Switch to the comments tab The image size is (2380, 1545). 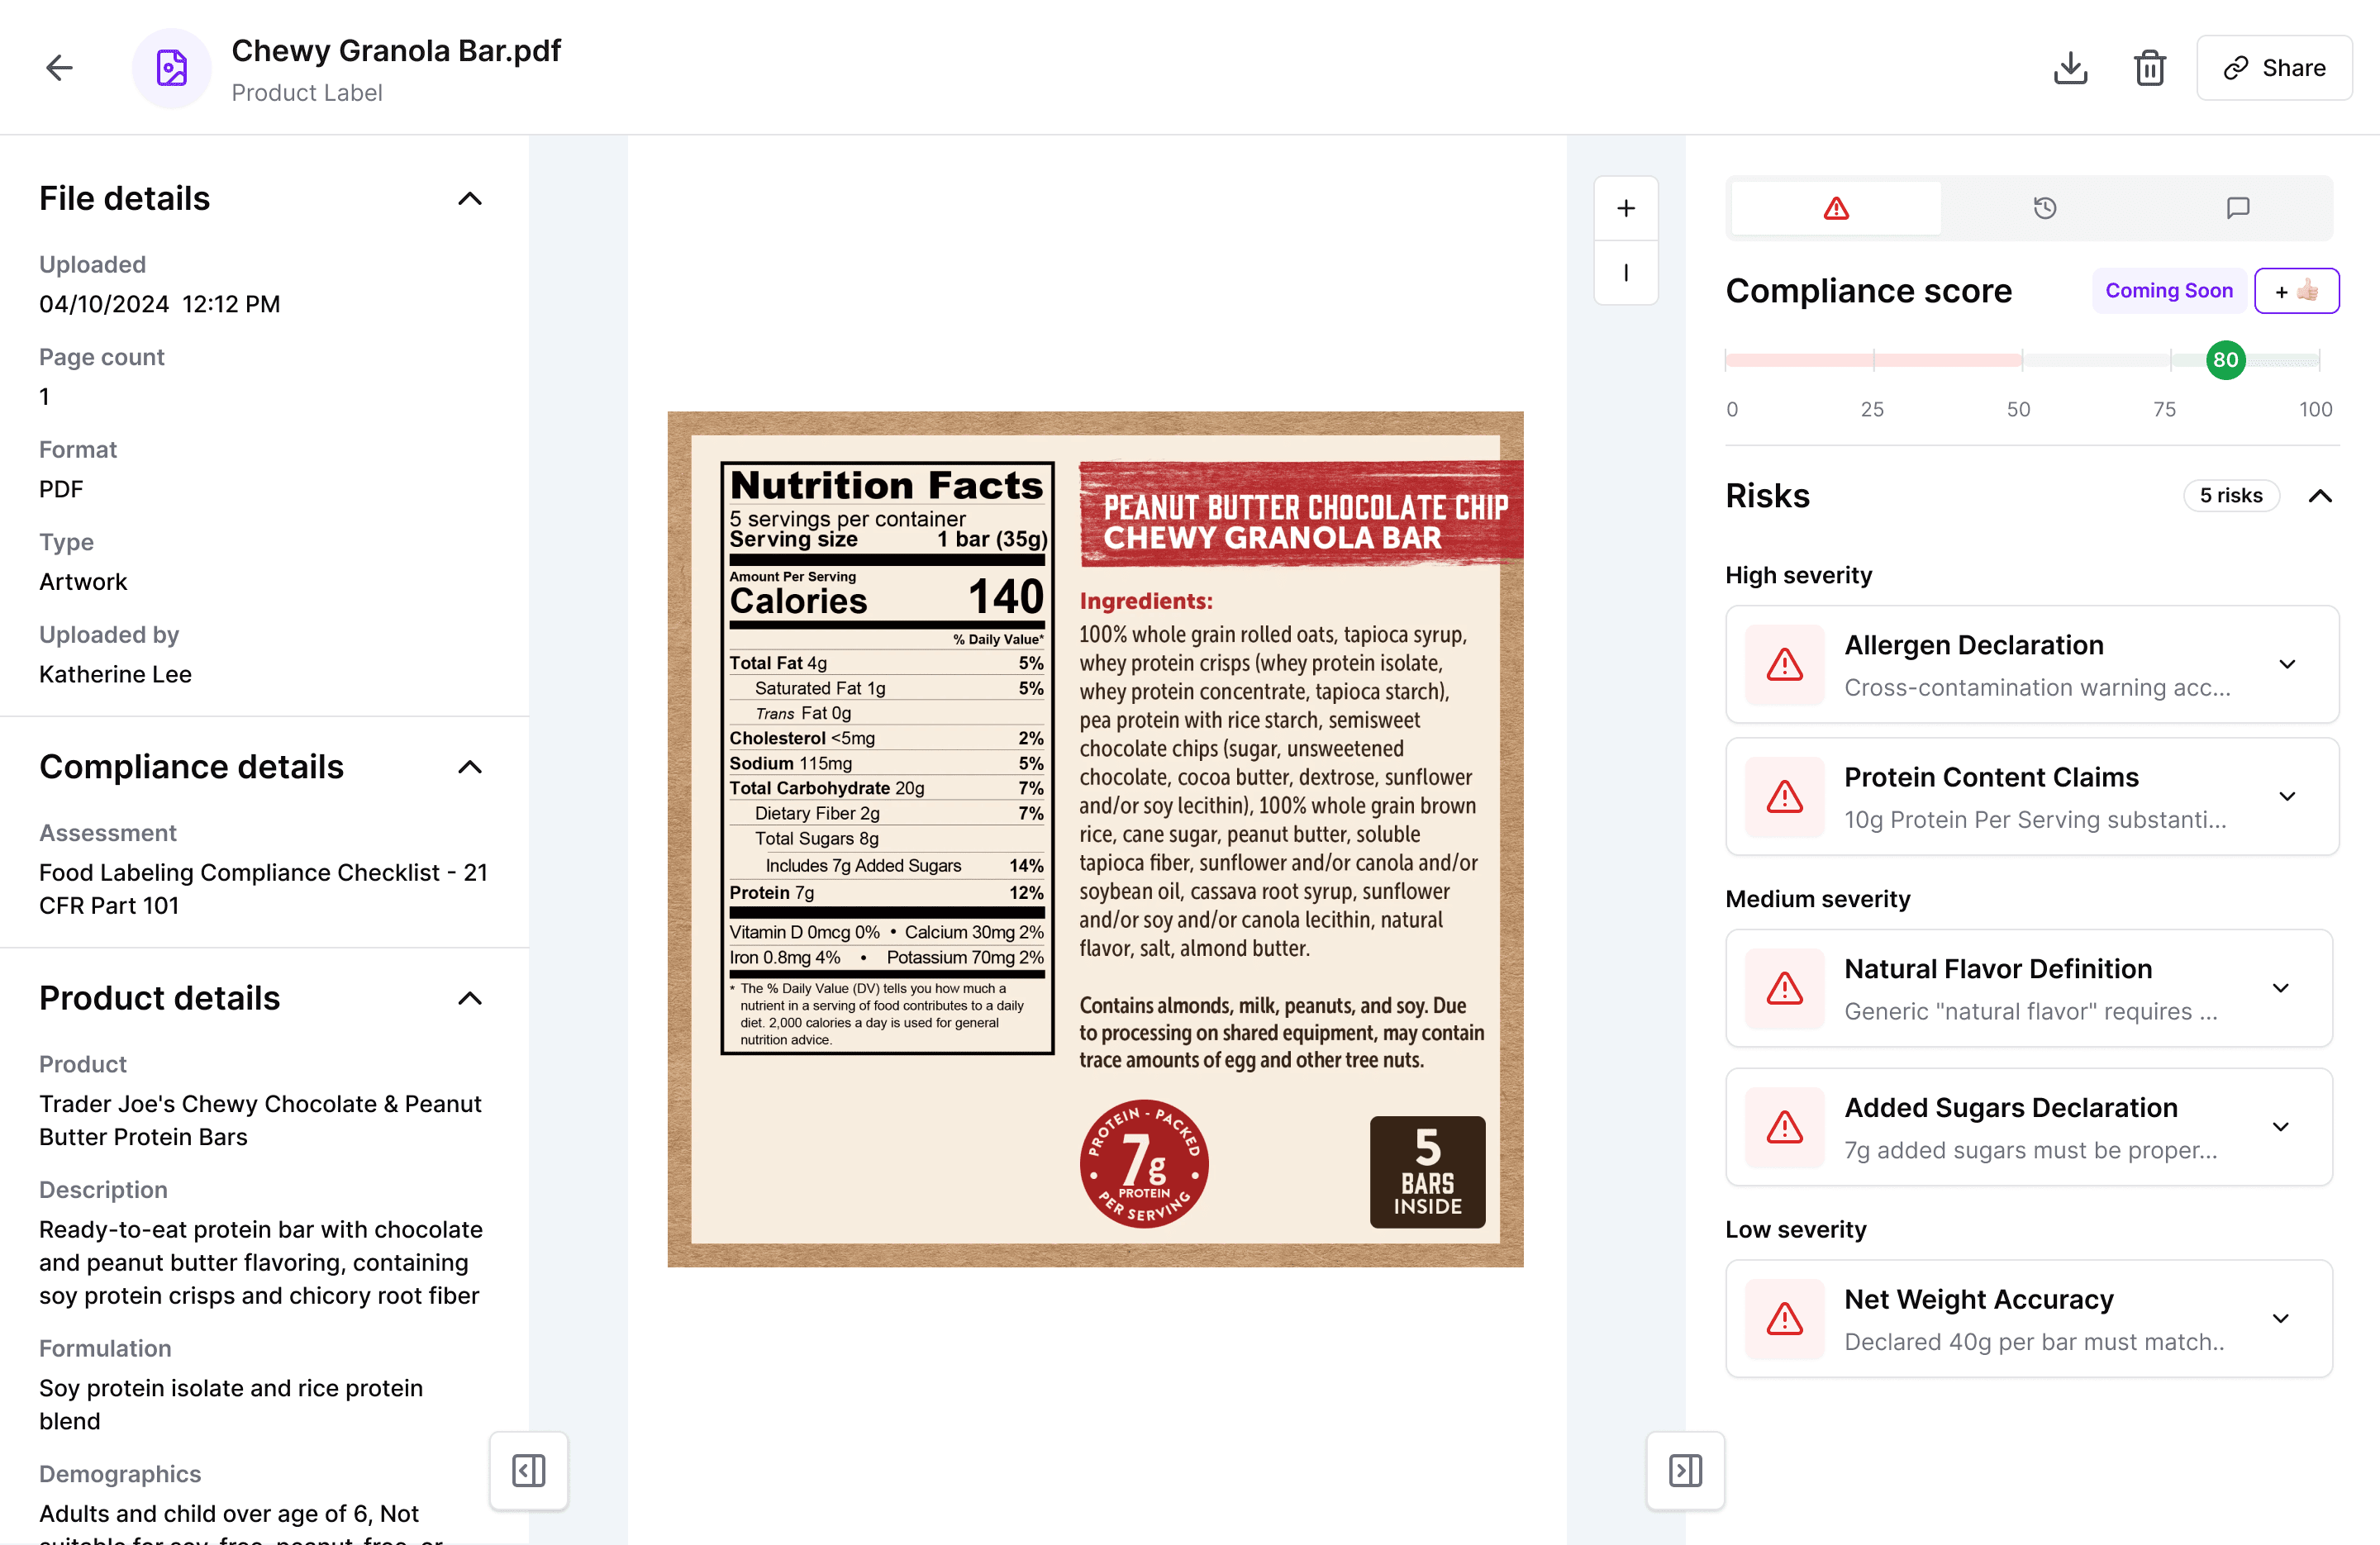(x=2238, y=208)
